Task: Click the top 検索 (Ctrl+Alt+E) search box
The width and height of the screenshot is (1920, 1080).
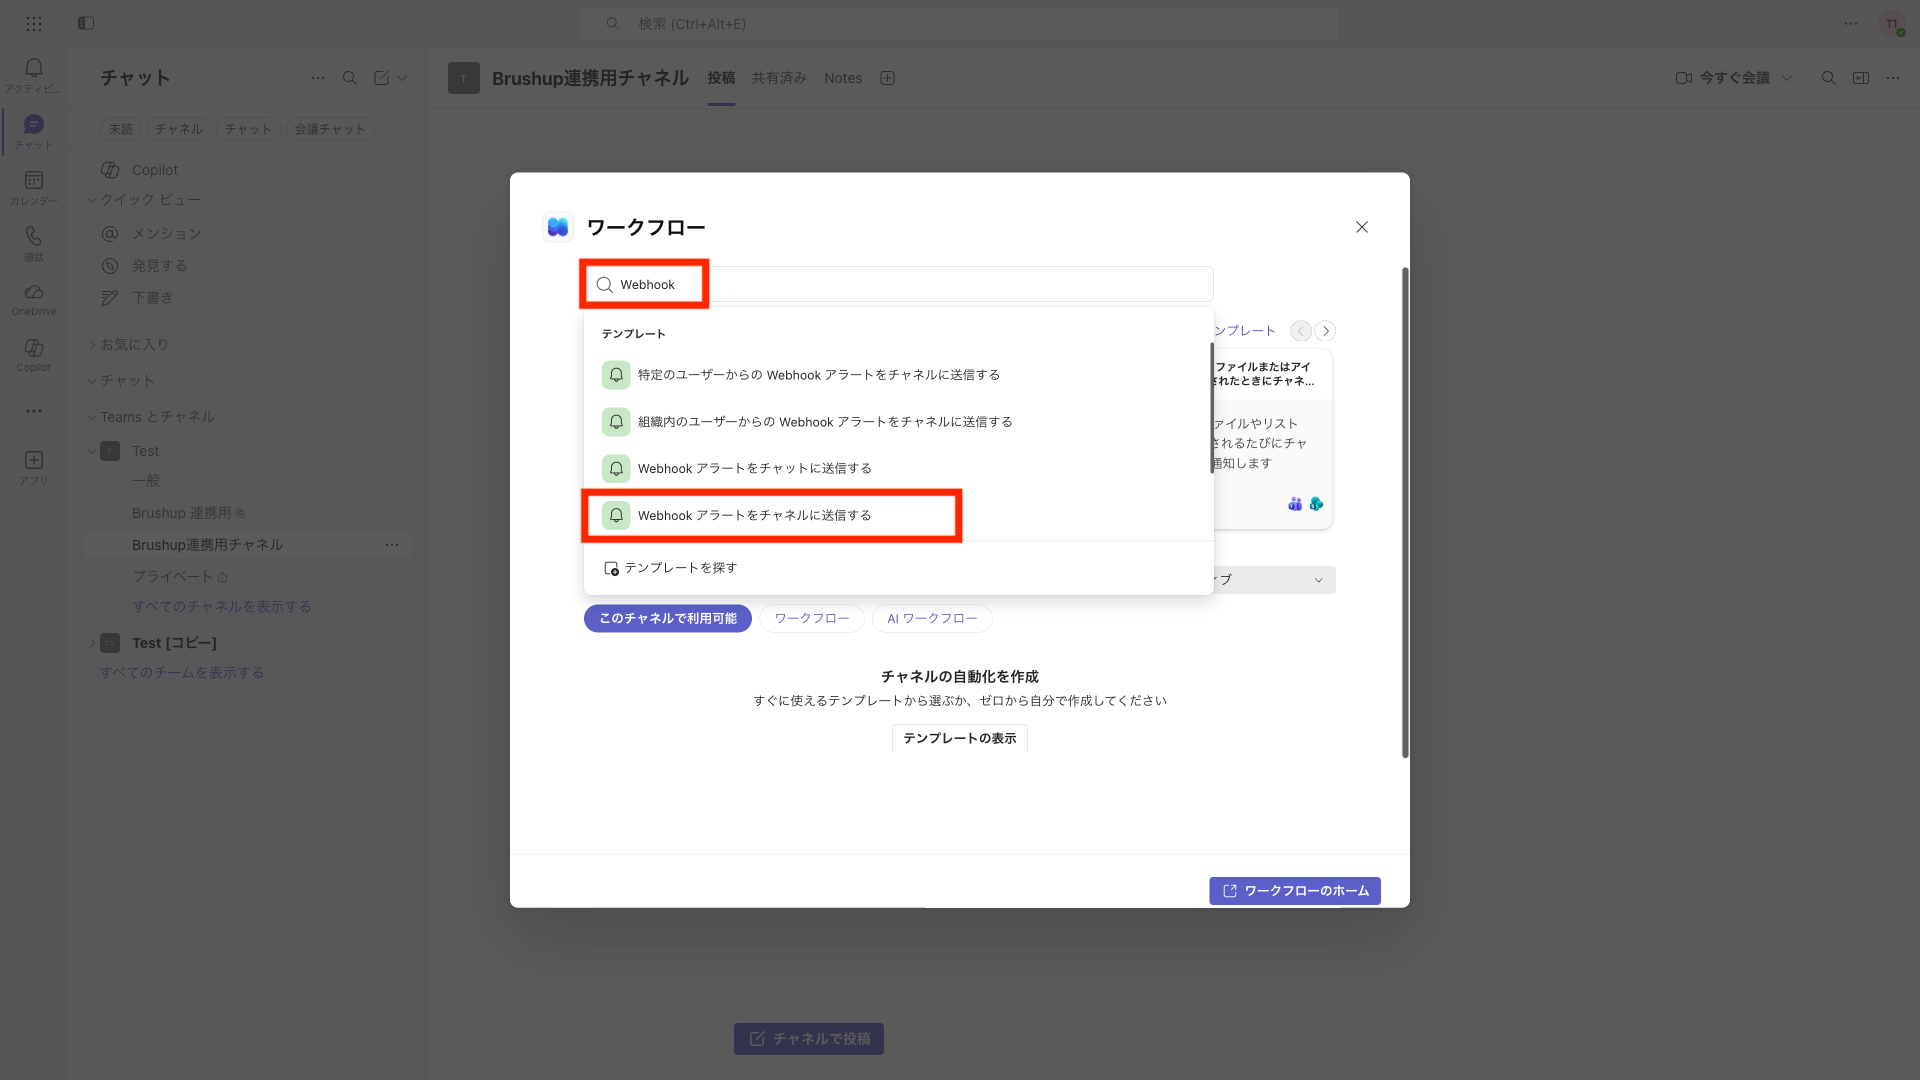Action: (x=958, y=23)
